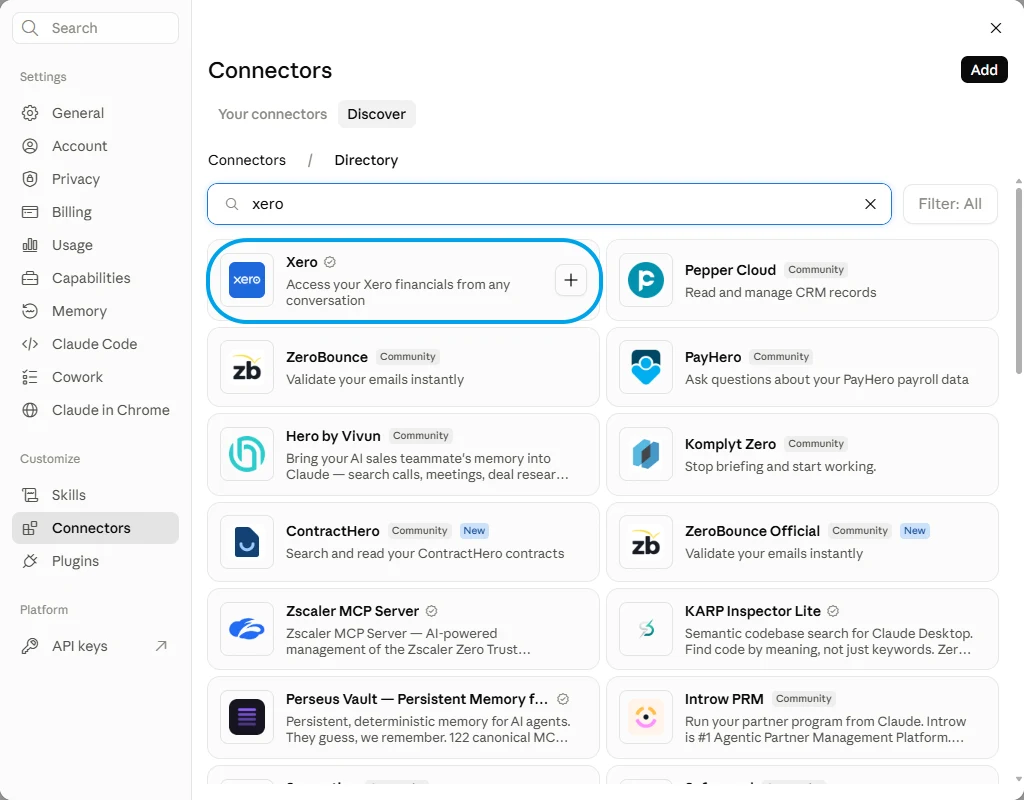Open the Perseus Vault connector title
This screenshot has width=1024, height=800.
coord(417,699)
